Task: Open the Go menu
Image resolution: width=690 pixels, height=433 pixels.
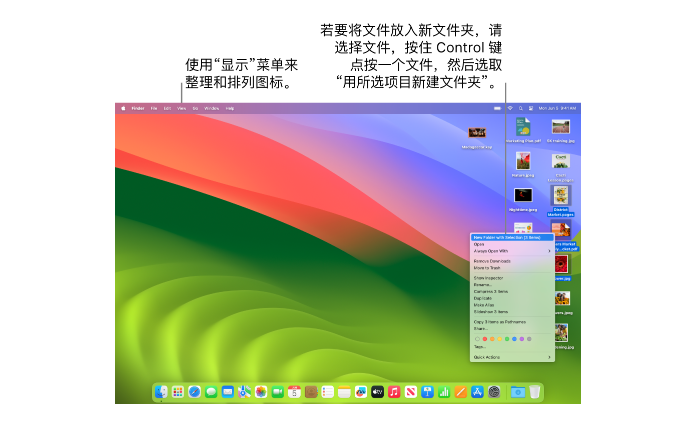Action: 195,108
